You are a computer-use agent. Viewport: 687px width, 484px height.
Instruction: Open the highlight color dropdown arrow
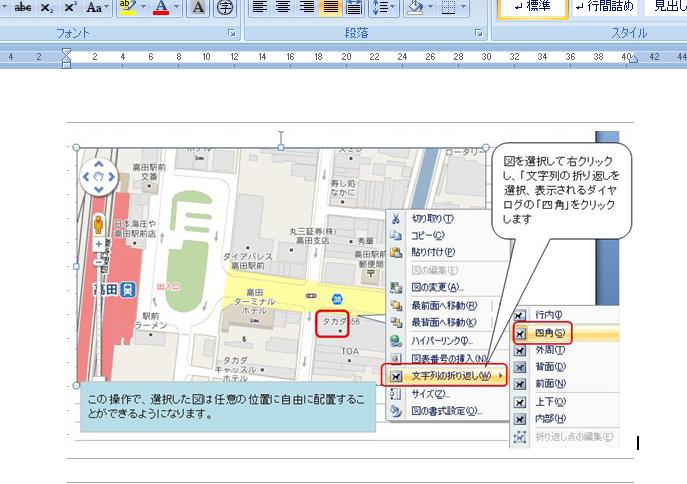143,7
